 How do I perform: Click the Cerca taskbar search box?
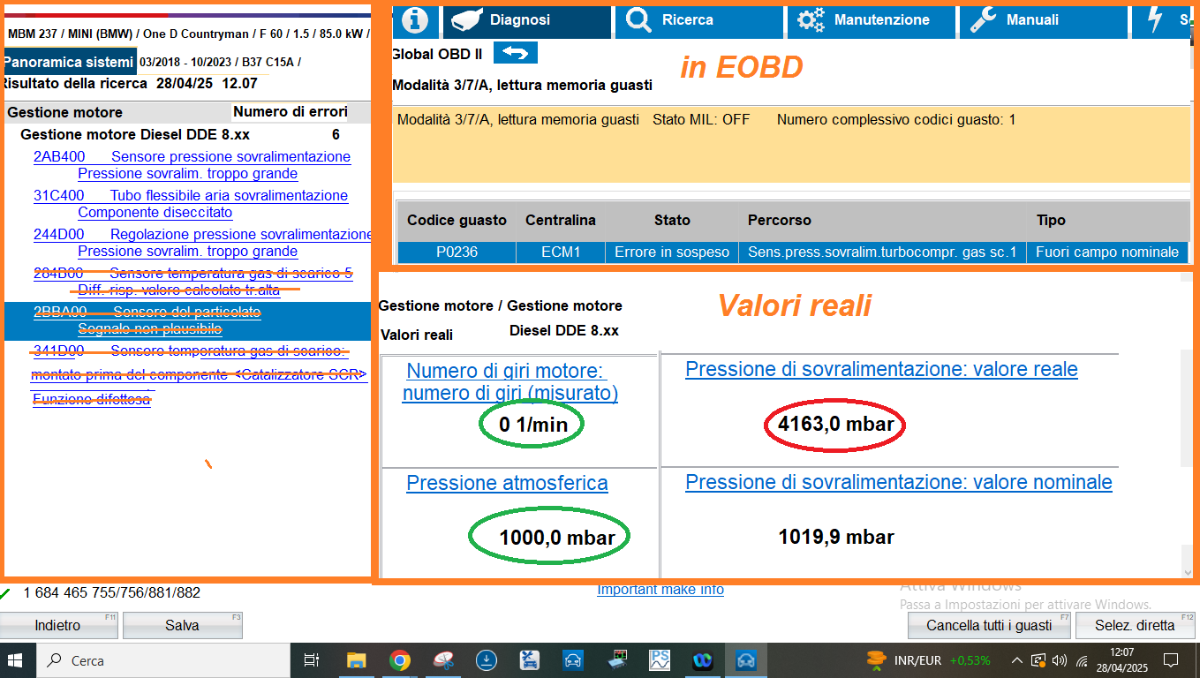[x=163, y=661]
